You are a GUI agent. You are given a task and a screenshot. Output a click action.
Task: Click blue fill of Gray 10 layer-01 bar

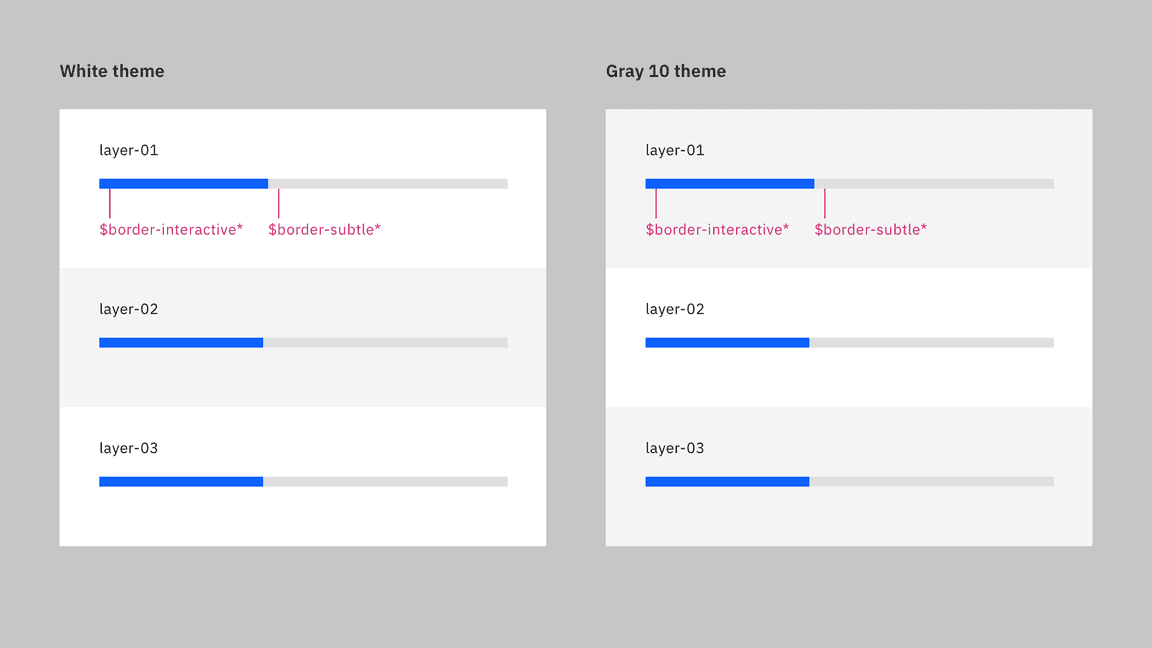point(730,184)
